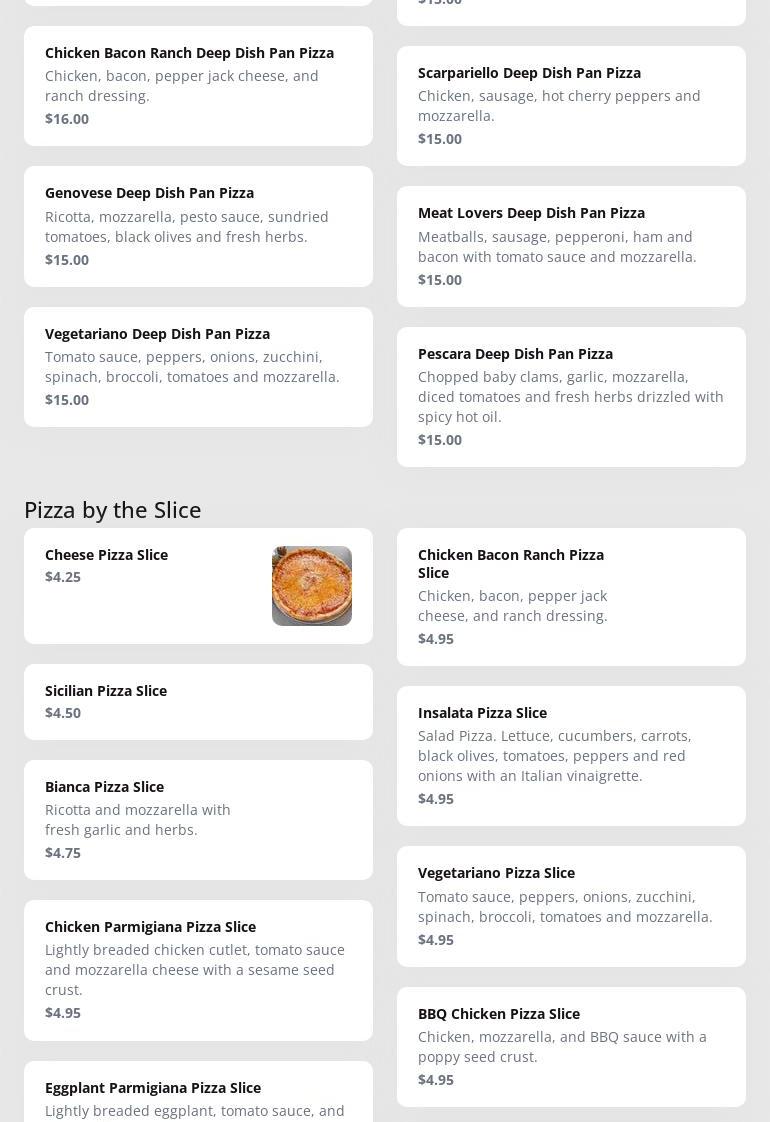Screen dimensions: 770x1122
Task: Click the $16.00 price on Chicken Bacon Ranch
Action: pyautogui.click(x=67, y=119)
